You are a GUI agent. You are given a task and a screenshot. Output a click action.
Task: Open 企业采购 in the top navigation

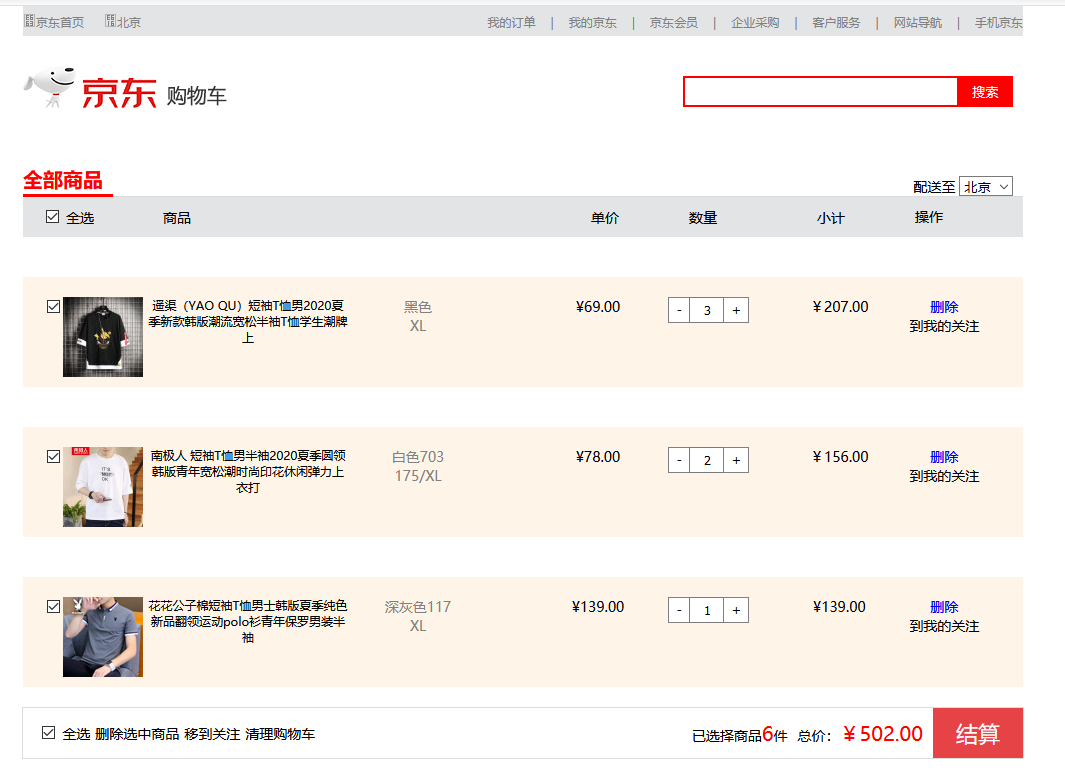pos(755,22)
